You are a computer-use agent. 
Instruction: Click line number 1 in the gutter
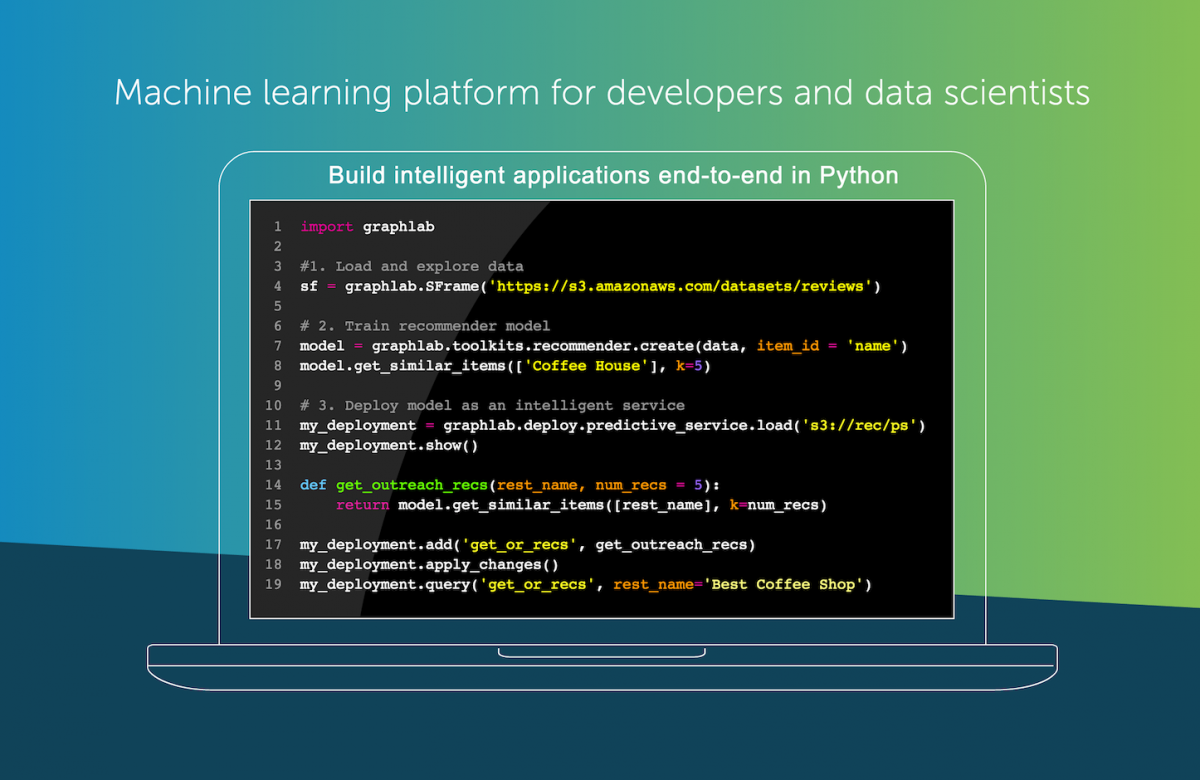277,227
